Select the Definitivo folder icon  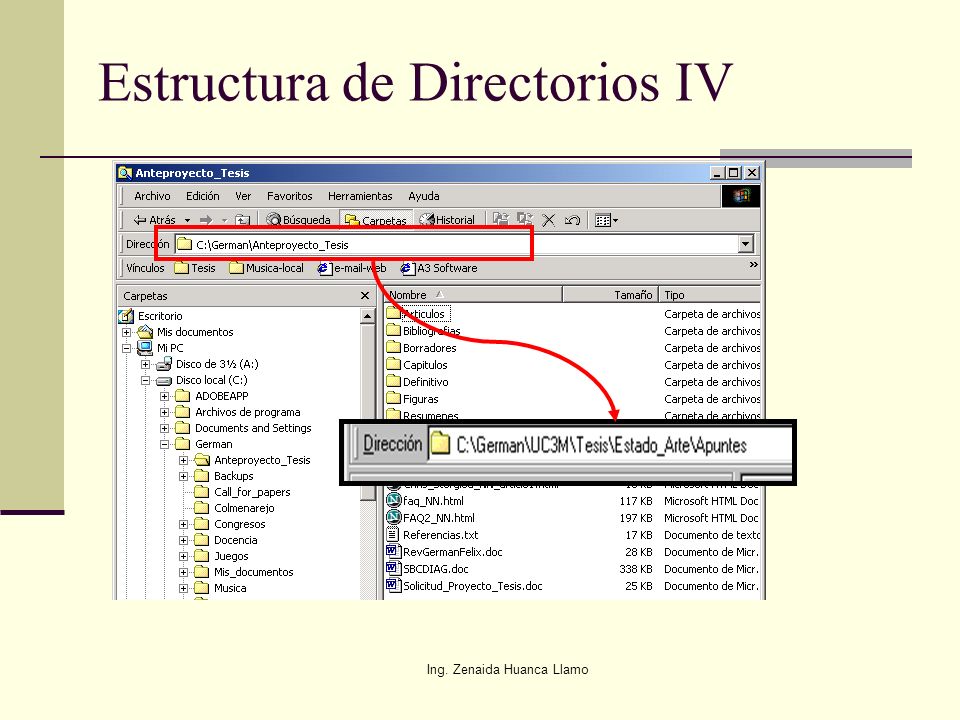[394, 381]
